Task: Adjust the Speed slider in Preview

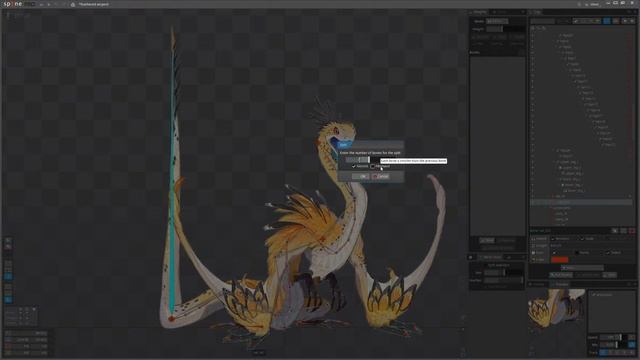Action: [x=613, y=337]
